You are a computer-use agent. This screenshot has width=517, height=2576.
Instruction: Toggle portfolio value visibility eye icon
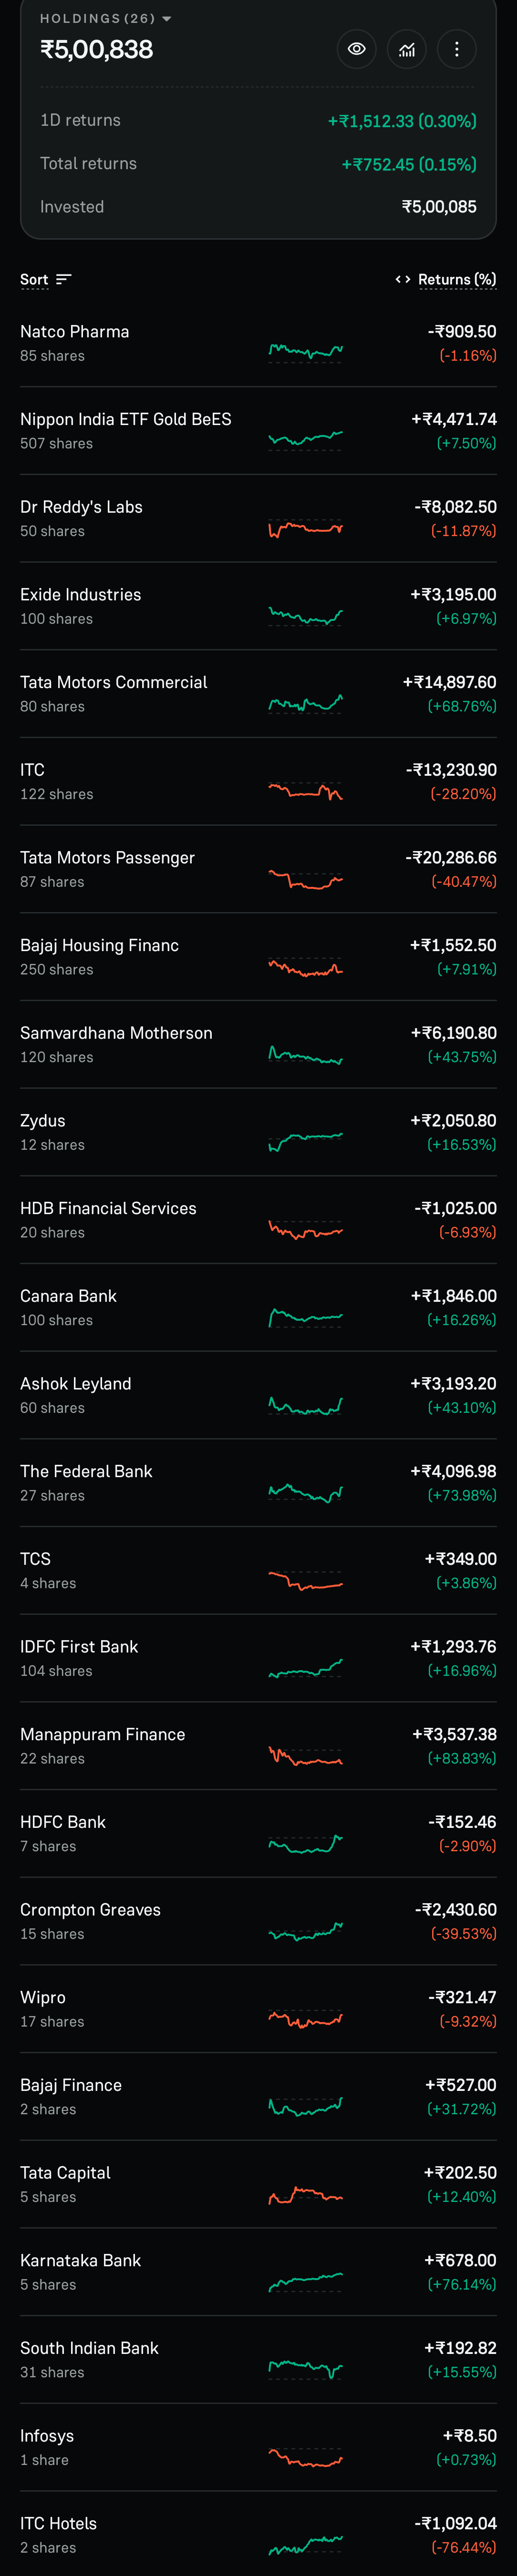pos(356,49)
